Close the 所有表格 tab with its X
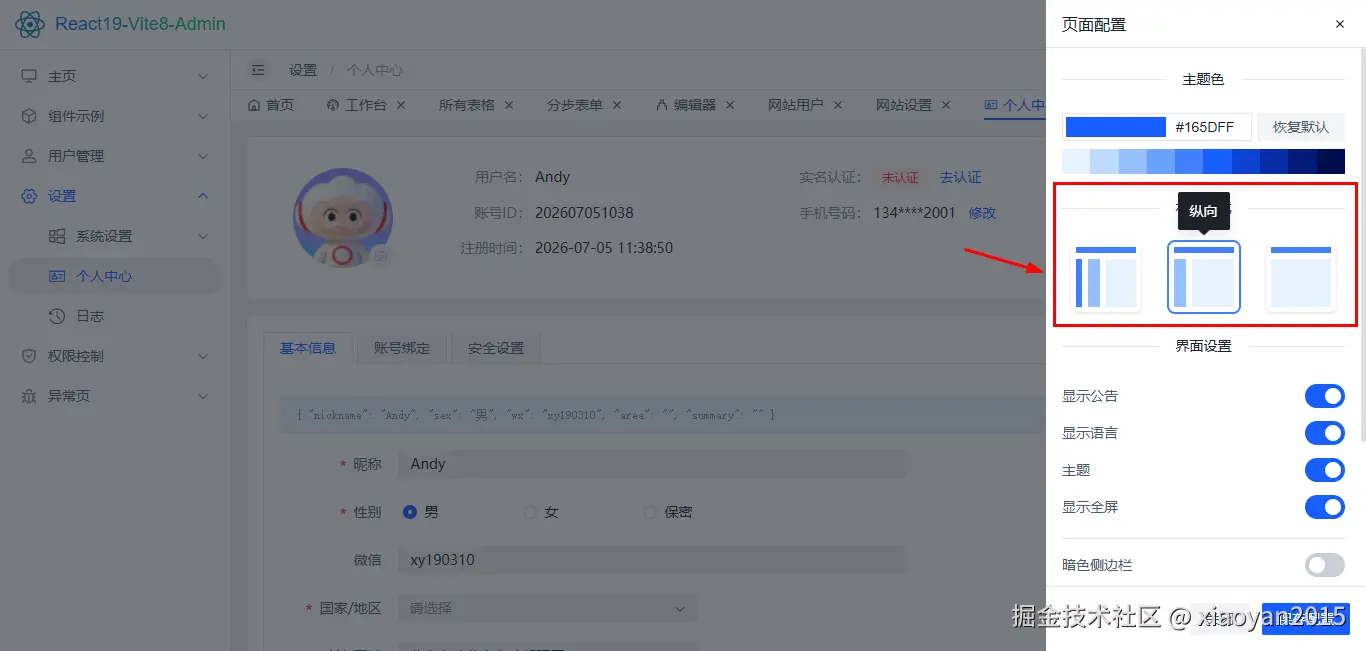1366x651 pixels. [x=509, y=105]
